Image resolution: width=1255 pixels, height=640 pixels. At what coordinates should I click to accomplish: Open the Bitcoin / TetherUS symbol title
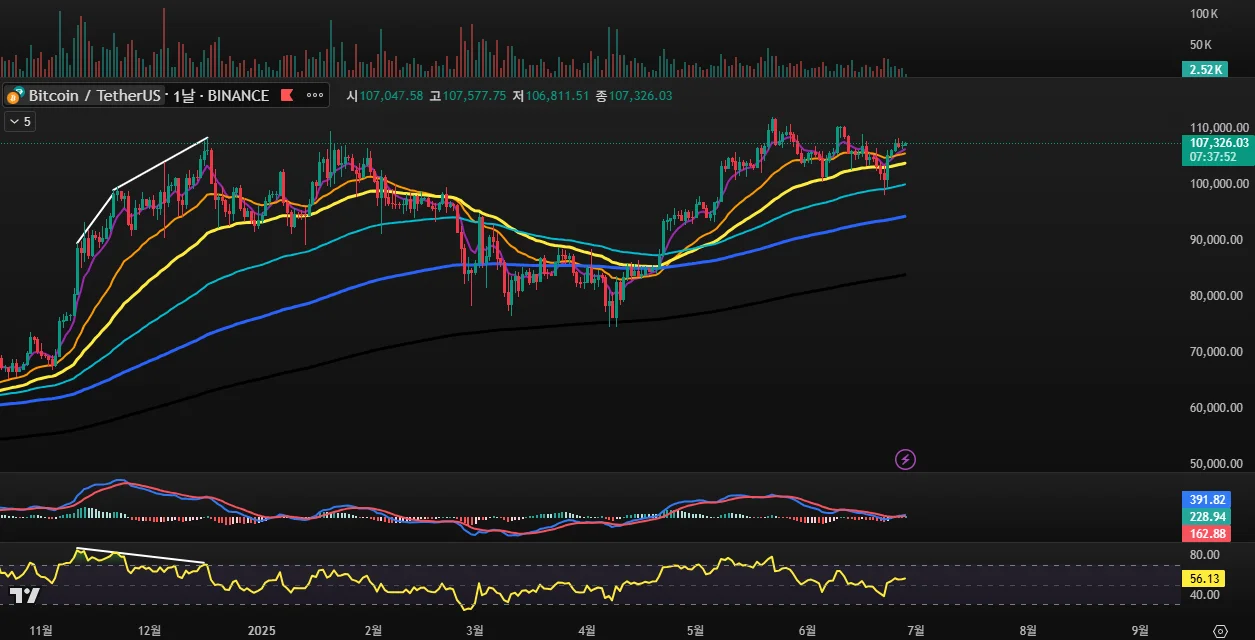94,96
